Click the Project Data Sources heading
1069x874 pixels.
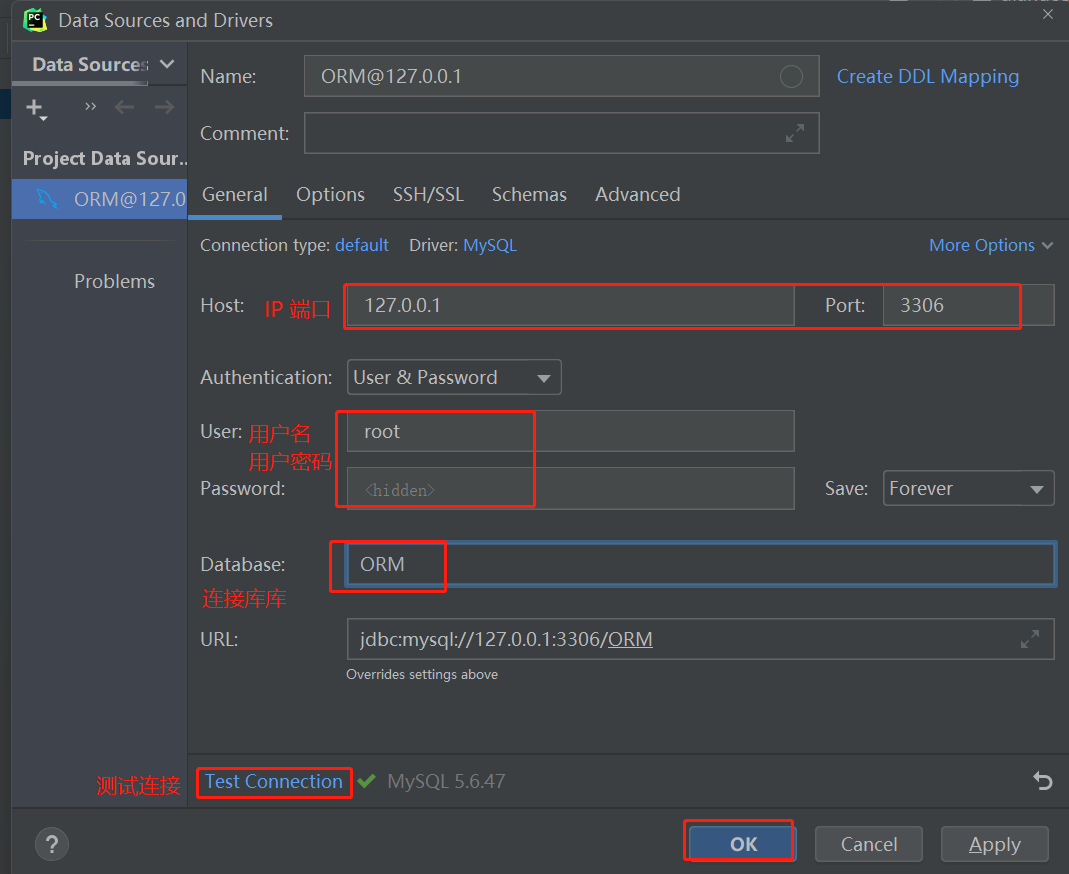[x=105, y=158]
